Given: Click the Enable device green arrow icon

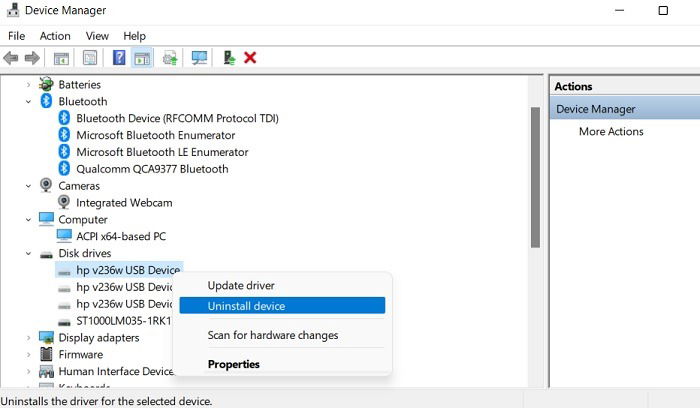Looking at the screenshot, I should pyautogui.click(x=229, y=58).
